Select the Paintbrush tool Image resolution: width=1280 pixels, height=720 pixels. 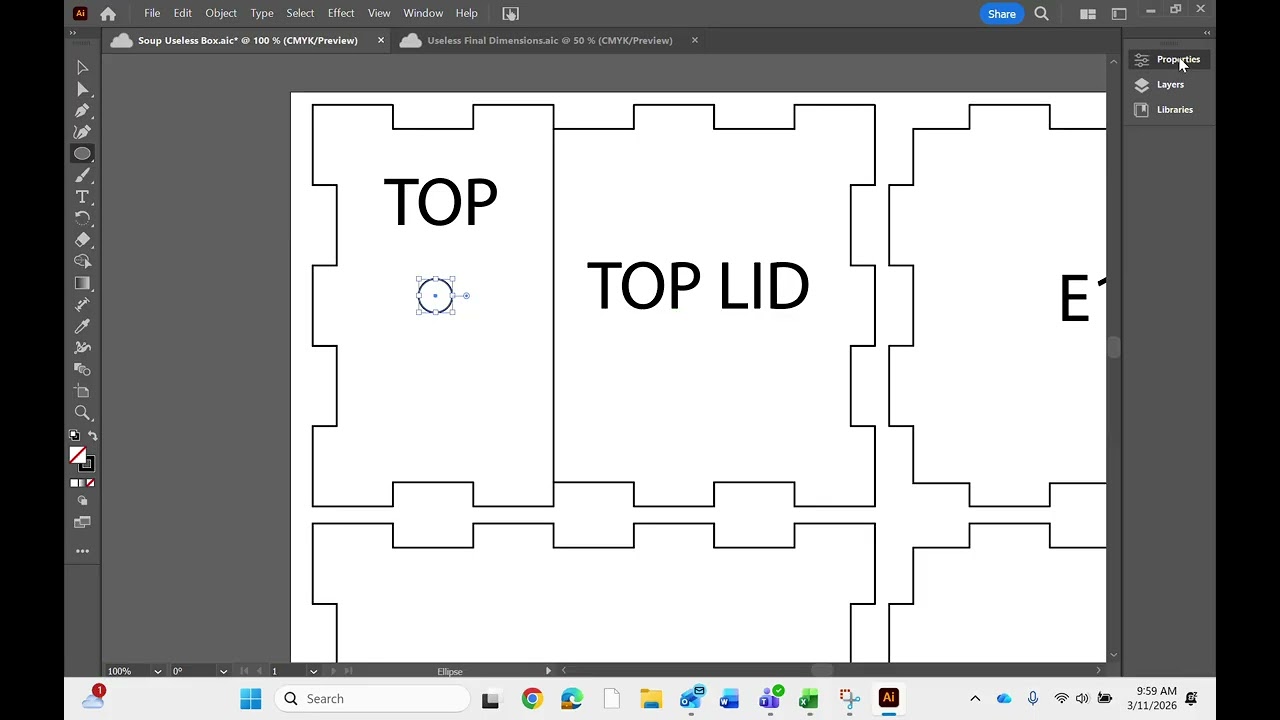pos(82,175)
